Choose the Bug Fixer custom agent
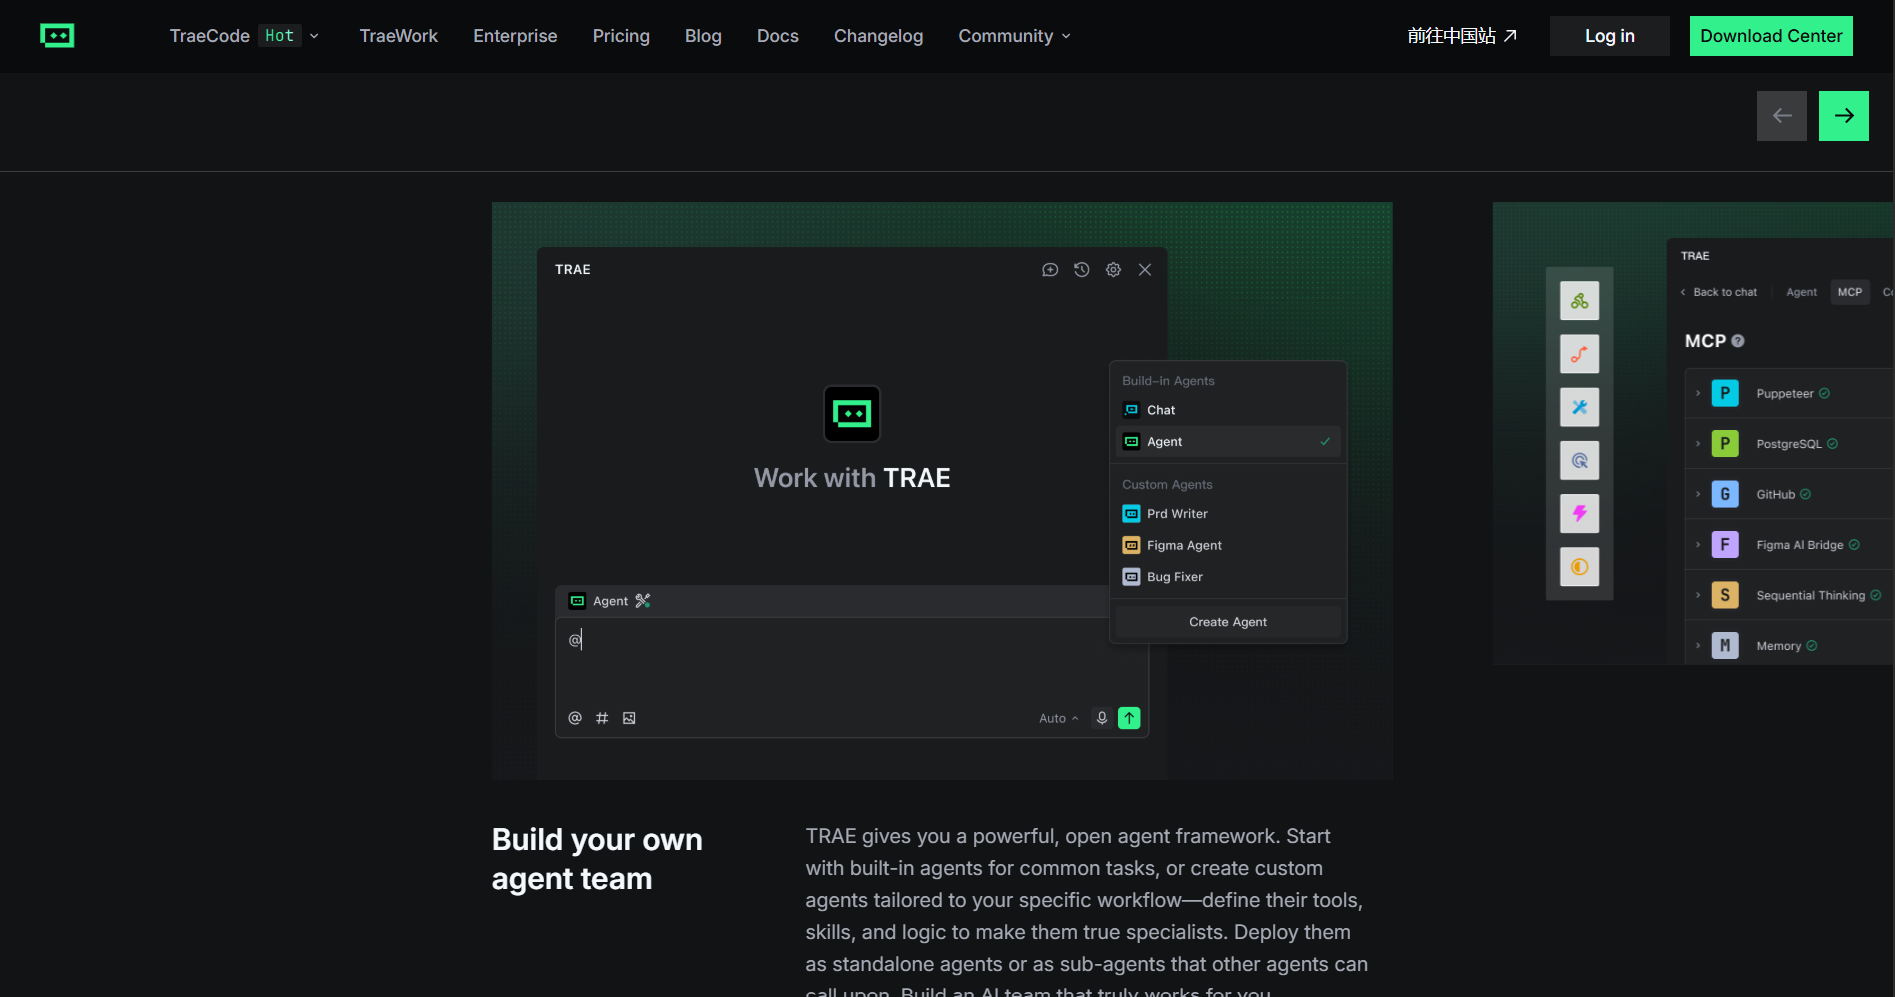1895x997 pixels. (1228, 577)
